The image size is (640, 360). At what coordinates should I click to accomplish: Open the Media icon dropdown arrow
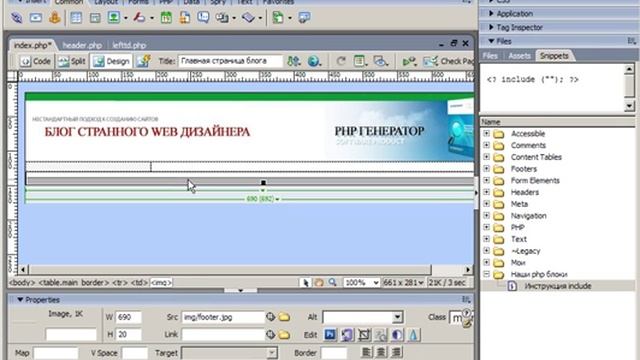tap(152, 18)
